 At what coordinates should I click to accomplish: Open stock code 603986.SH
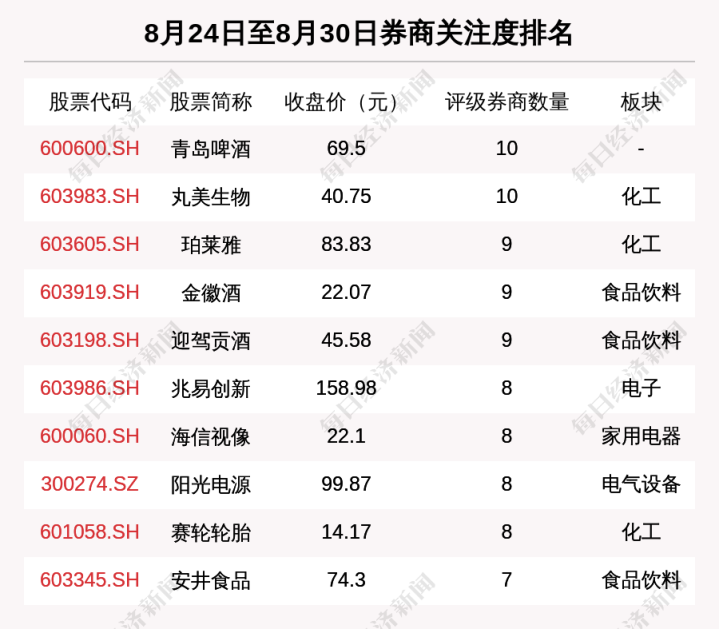(x=90, y=388)
